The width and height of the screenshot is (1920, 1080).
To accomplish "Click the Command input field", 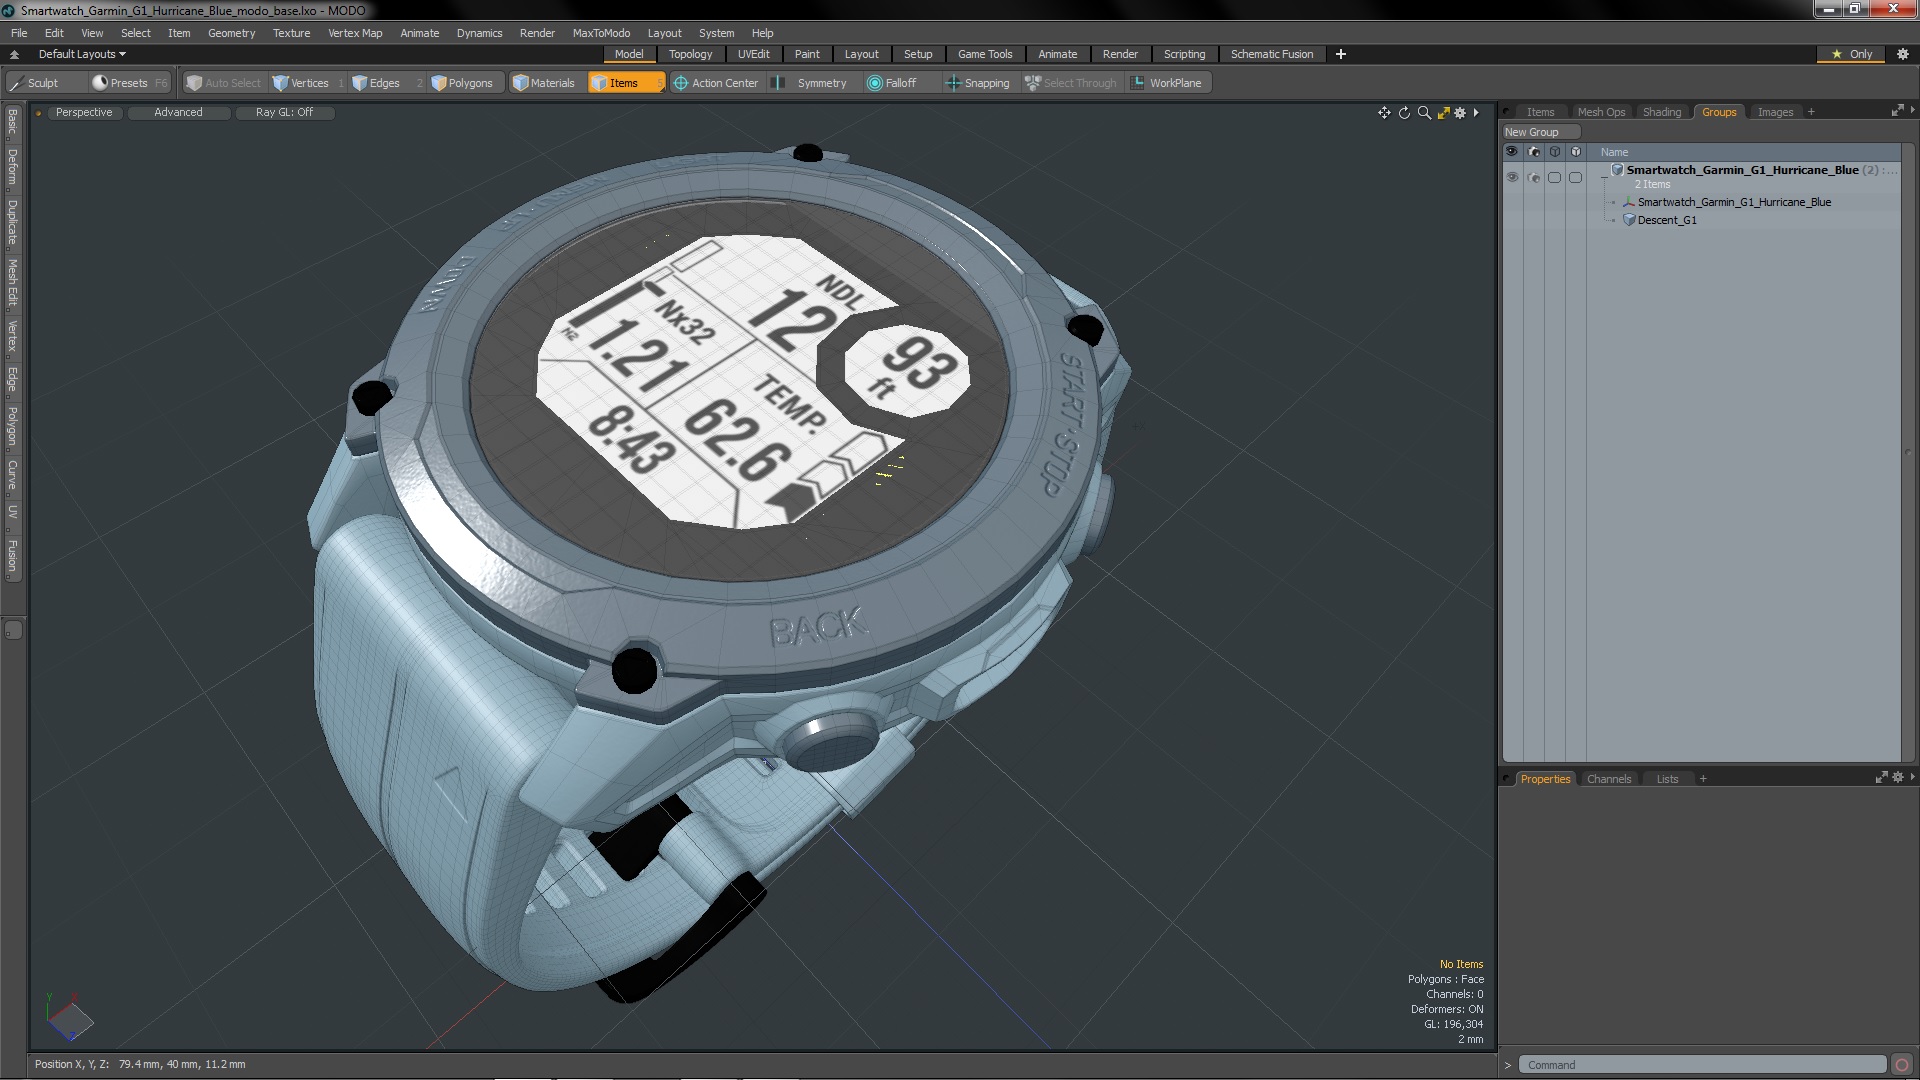I will pyautogui.click(x=1702, y=1065).
